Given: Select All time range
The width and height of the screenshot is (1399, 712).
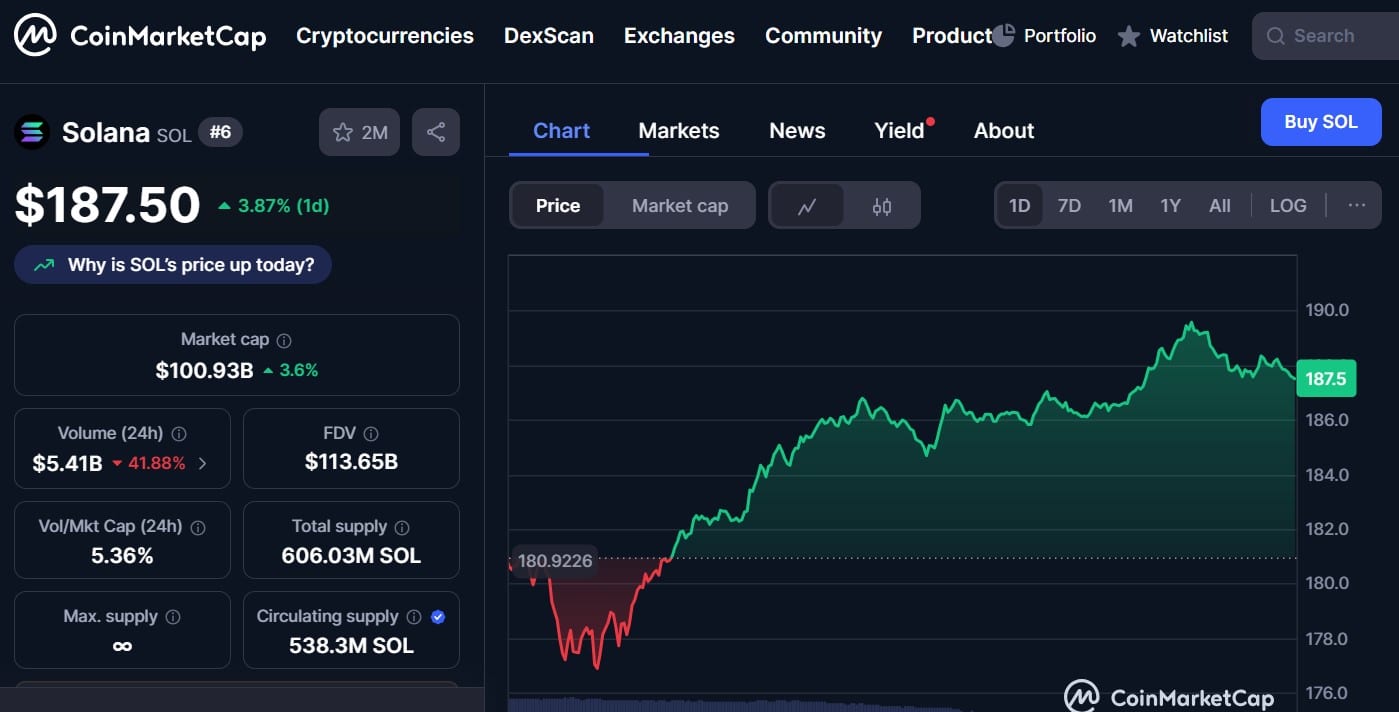Looking at the screenshot, I should click(x=1220, y=205).
